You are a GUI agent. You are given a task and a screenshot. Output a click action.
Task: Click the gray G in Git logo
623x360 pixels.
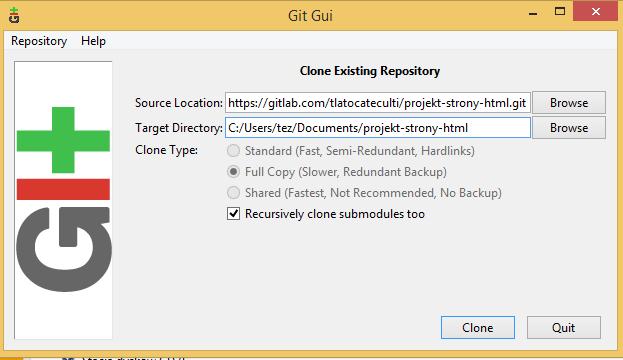click(64, 249)
